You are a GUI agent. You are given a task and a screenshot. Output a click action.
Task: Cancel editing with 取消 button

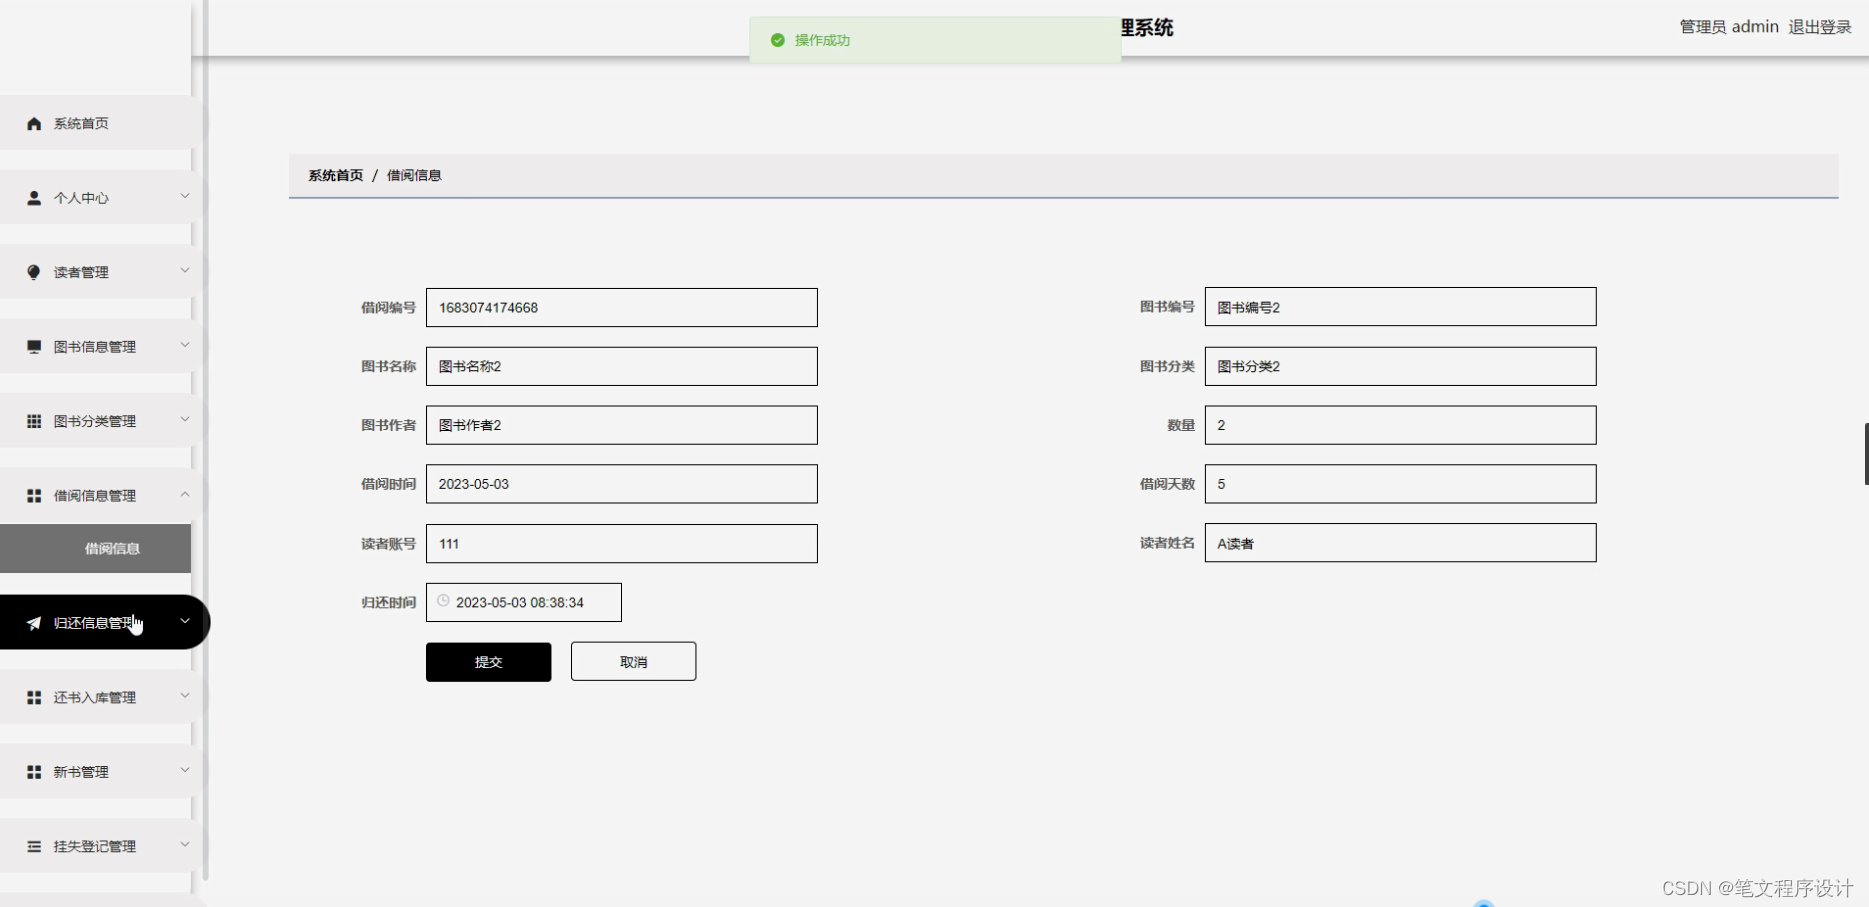632,661
